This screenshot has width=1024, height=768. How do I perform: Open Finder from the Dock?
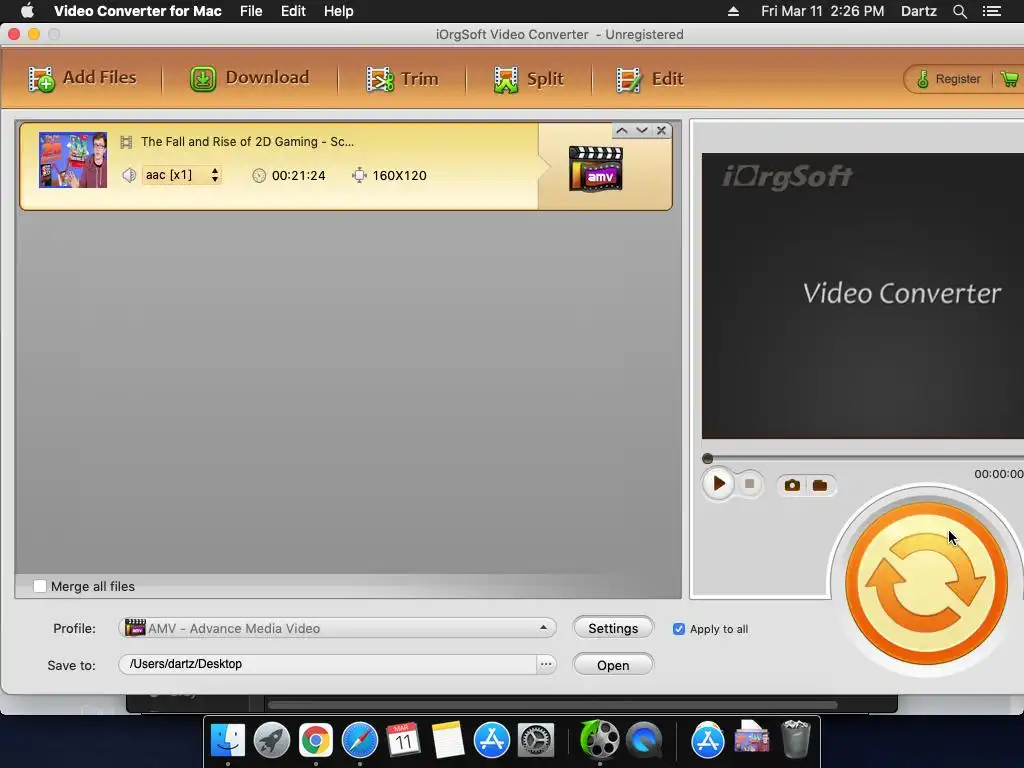pyautogui.click(x=228, y=740)
